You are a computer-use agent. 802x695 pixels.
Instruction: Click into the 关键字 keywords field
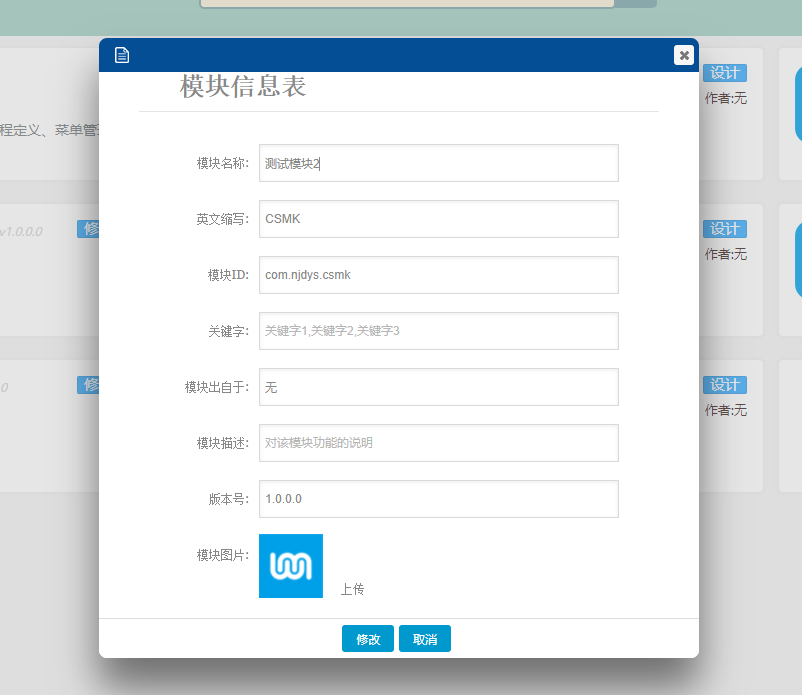tap(438, 331)
